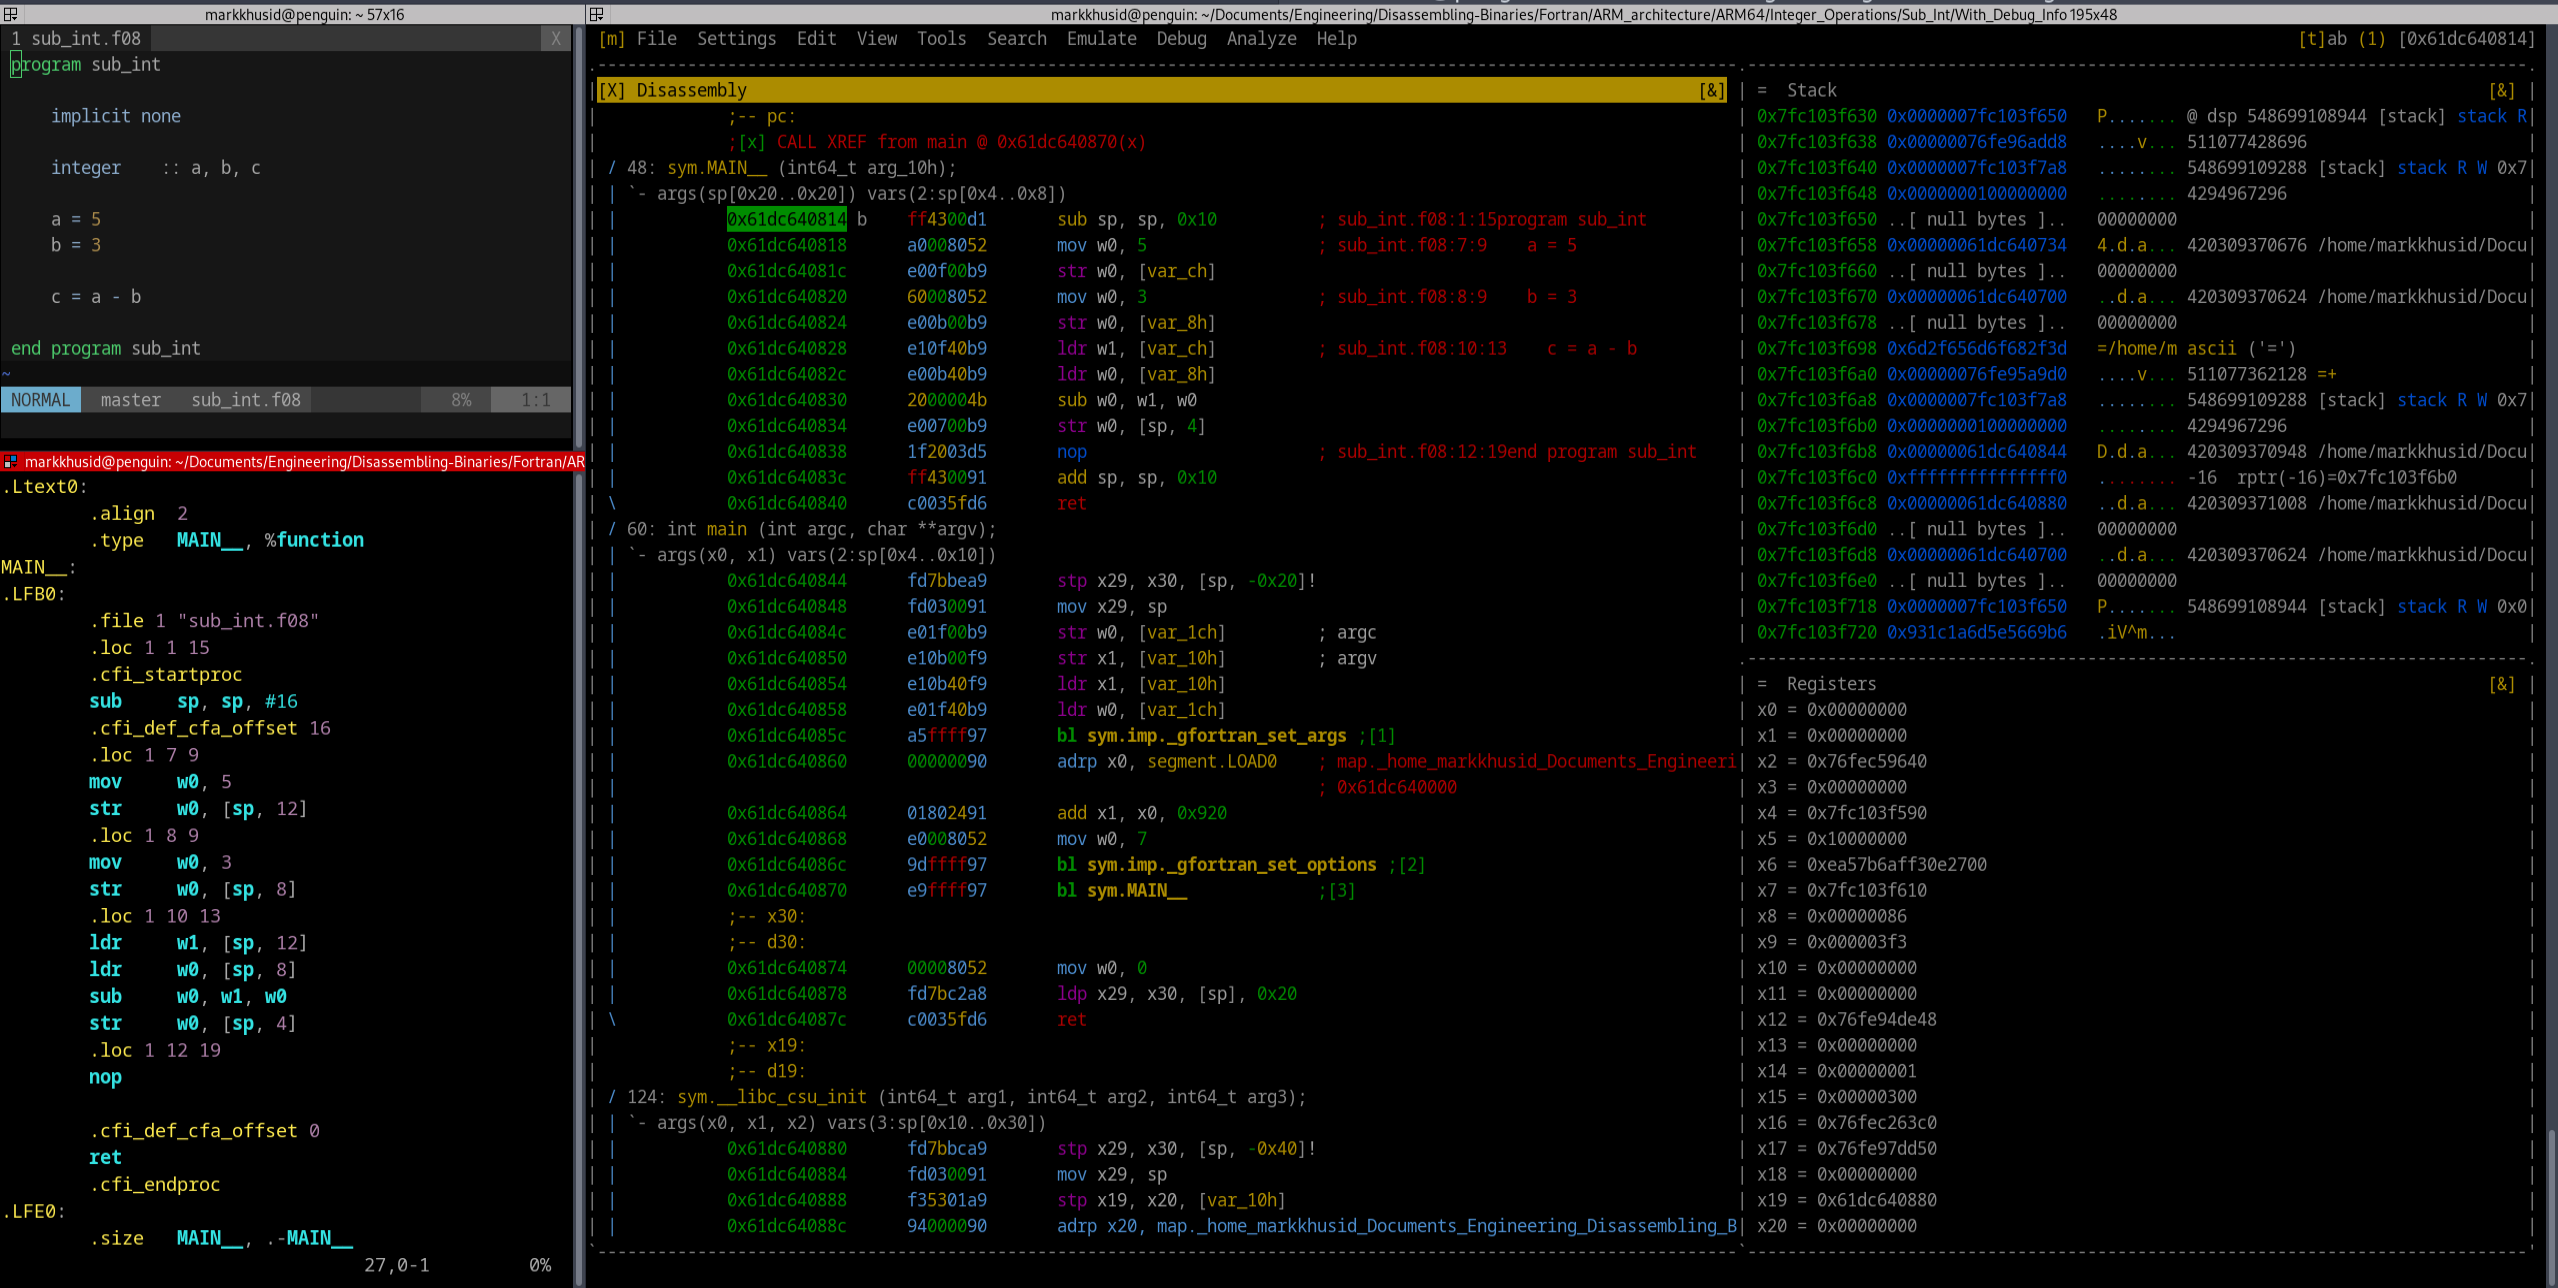Click the [t]ab (1) indicator
This screenshot has width=2558, height=1288.
click(2341, 39)
